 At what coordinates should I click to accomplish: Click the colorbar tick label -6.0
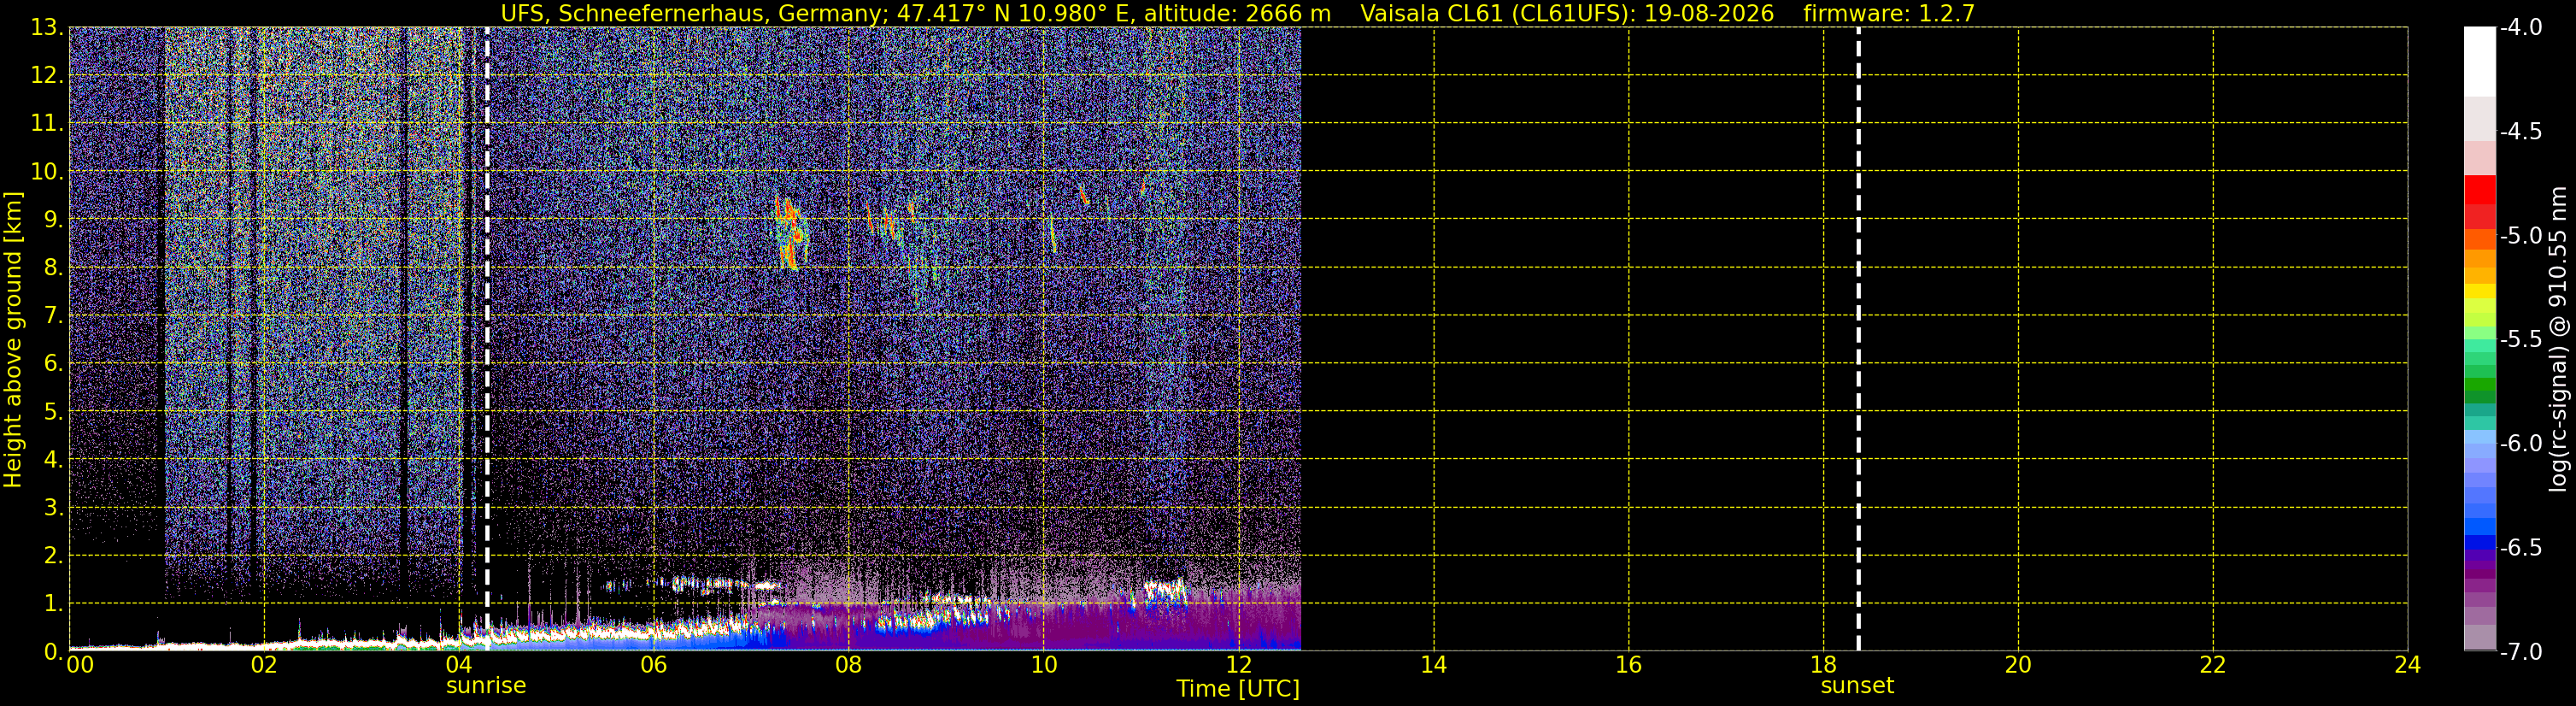[x=2520, y=444]
